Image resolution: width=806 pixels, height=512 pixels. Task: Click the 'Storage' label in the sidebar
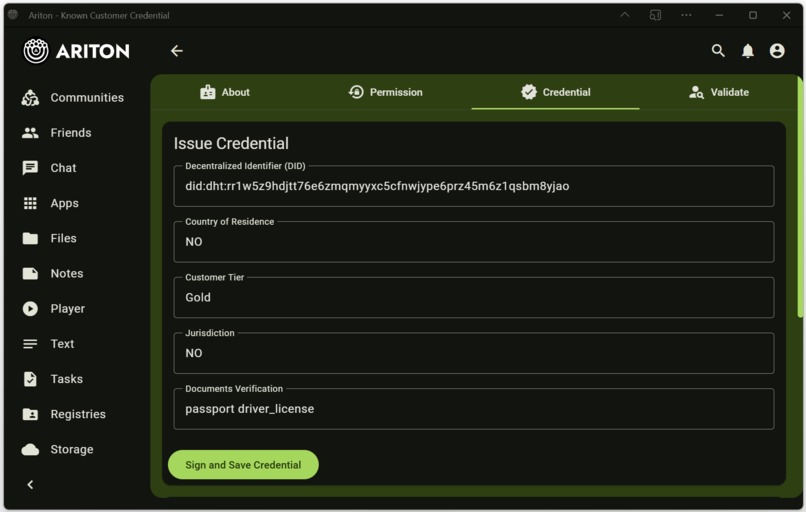pyautogui.click(x=72, y=450)
